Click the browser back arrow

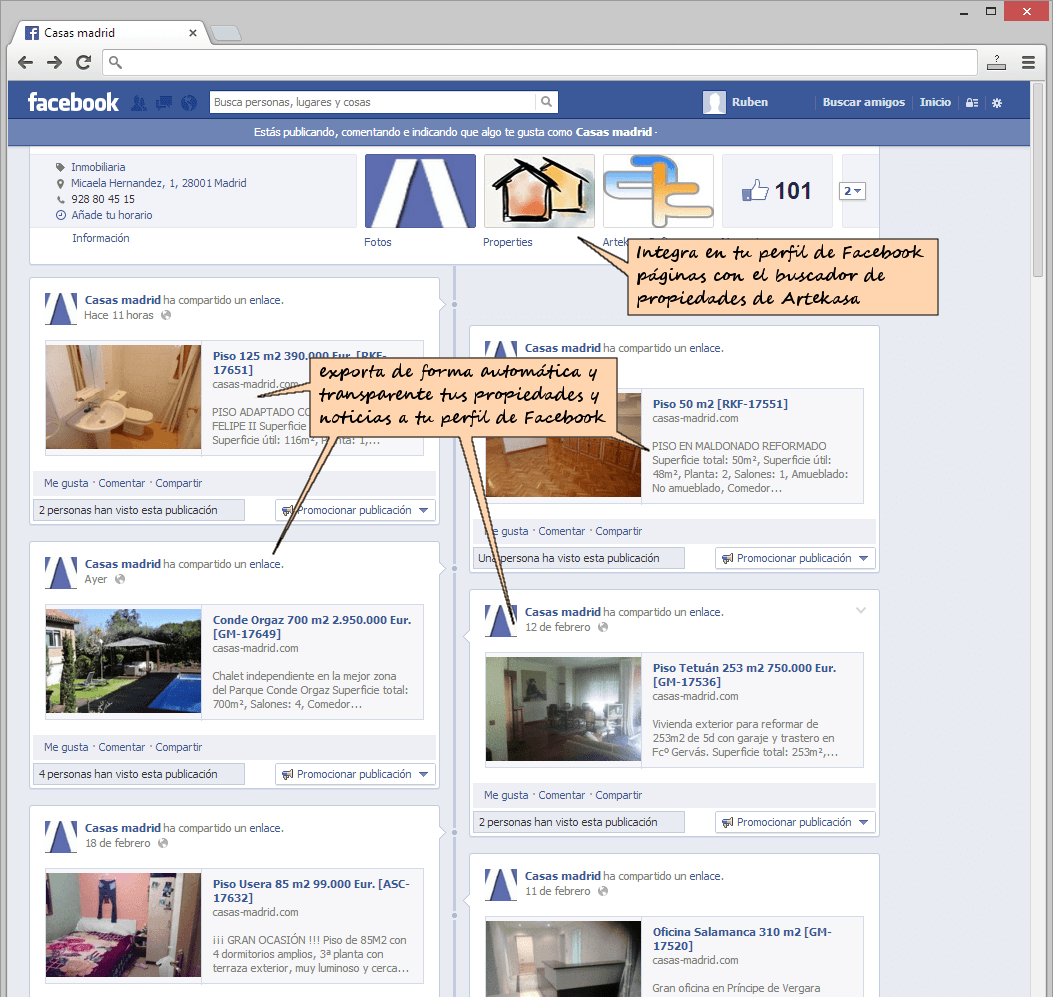tap(25, 62)
